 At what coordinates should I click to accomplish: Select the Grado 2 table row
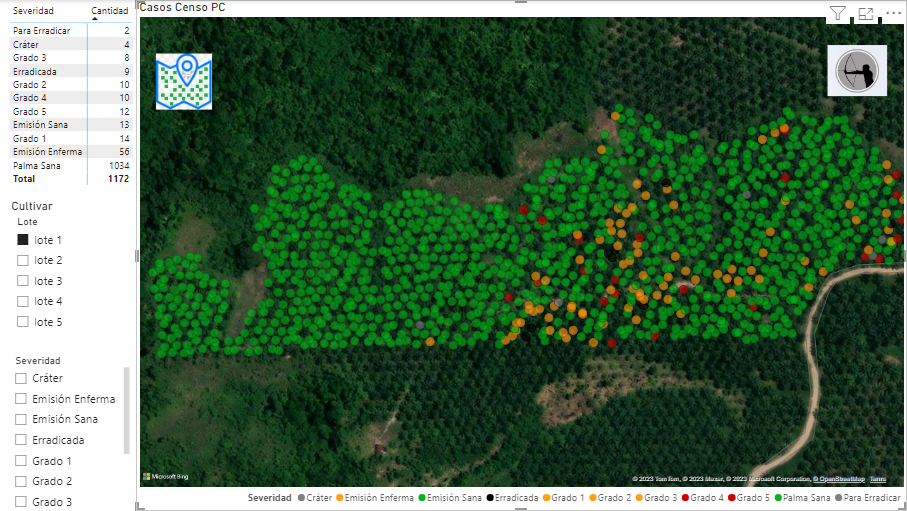click(71, 84)
